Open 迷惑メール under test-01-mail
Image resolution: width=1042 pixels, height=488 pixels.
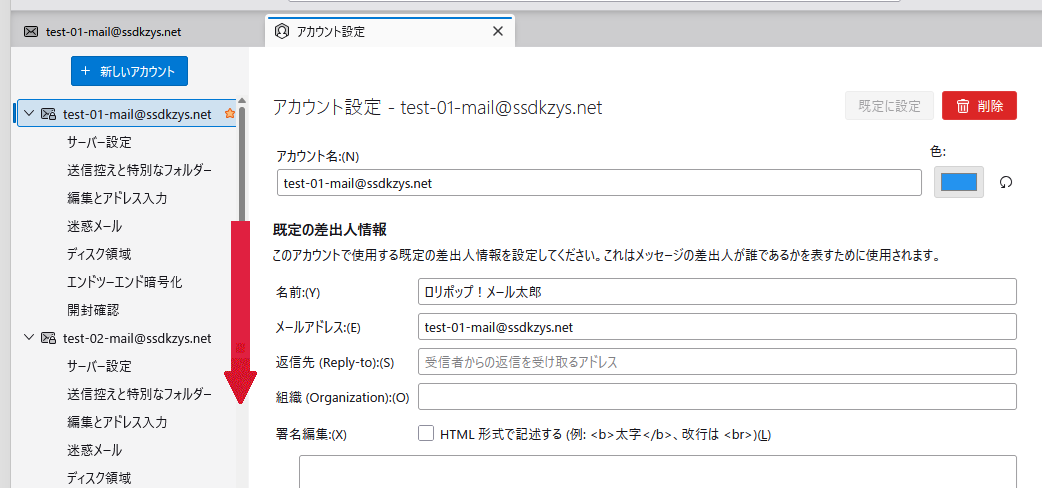tap(94, 226)
